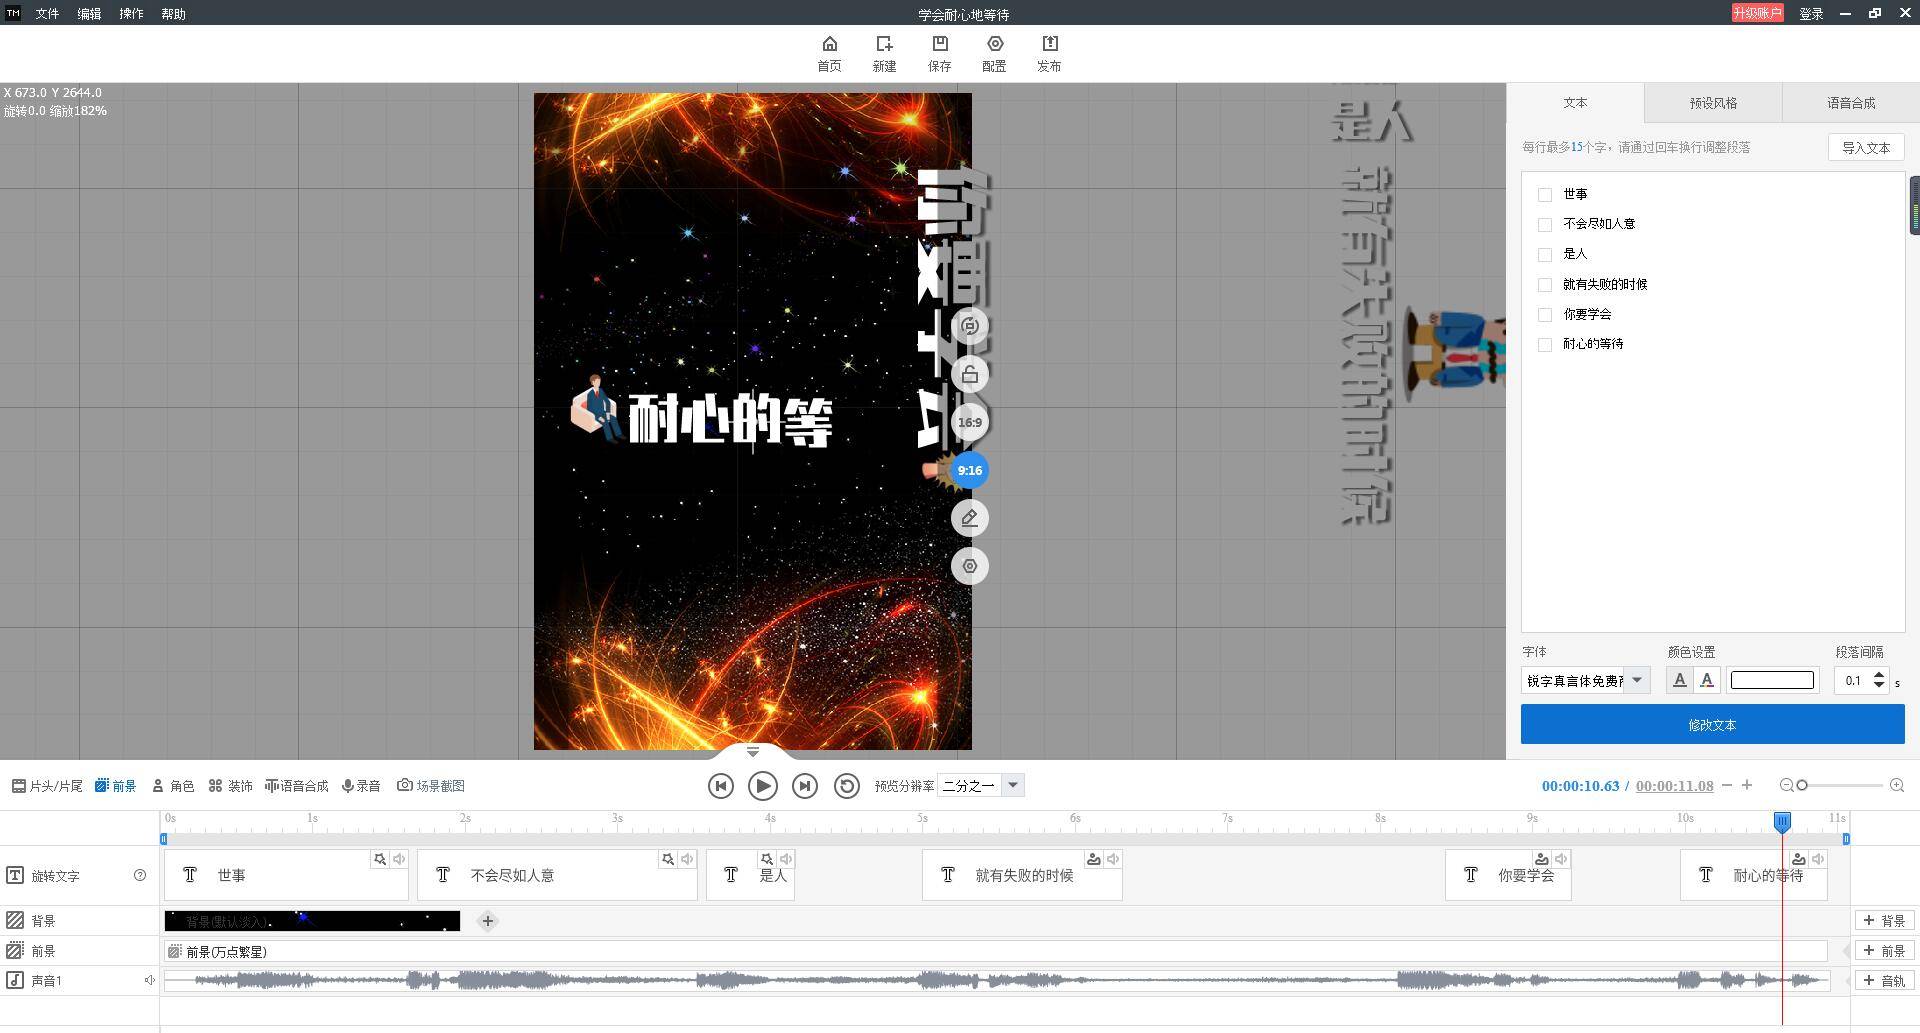Save the project with 保存 icon

click(939, 53)
